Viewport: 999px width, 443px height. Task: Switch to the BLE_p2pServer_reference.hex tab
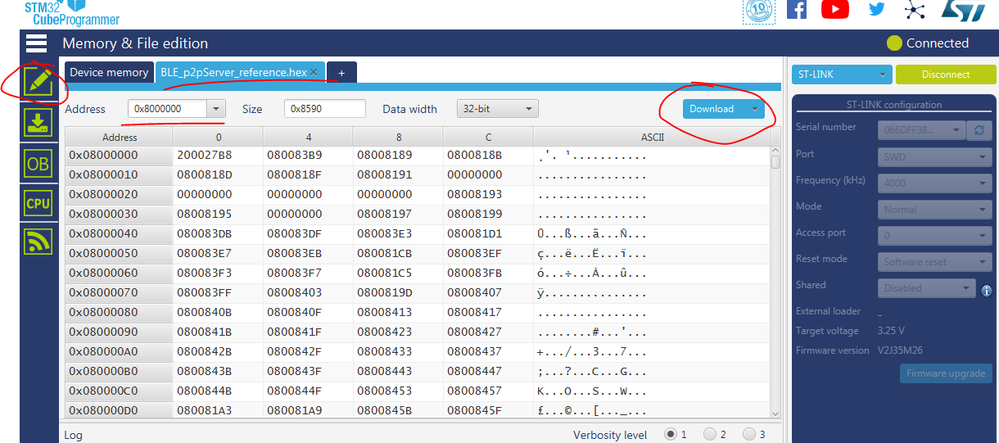(x=233, y=73)
